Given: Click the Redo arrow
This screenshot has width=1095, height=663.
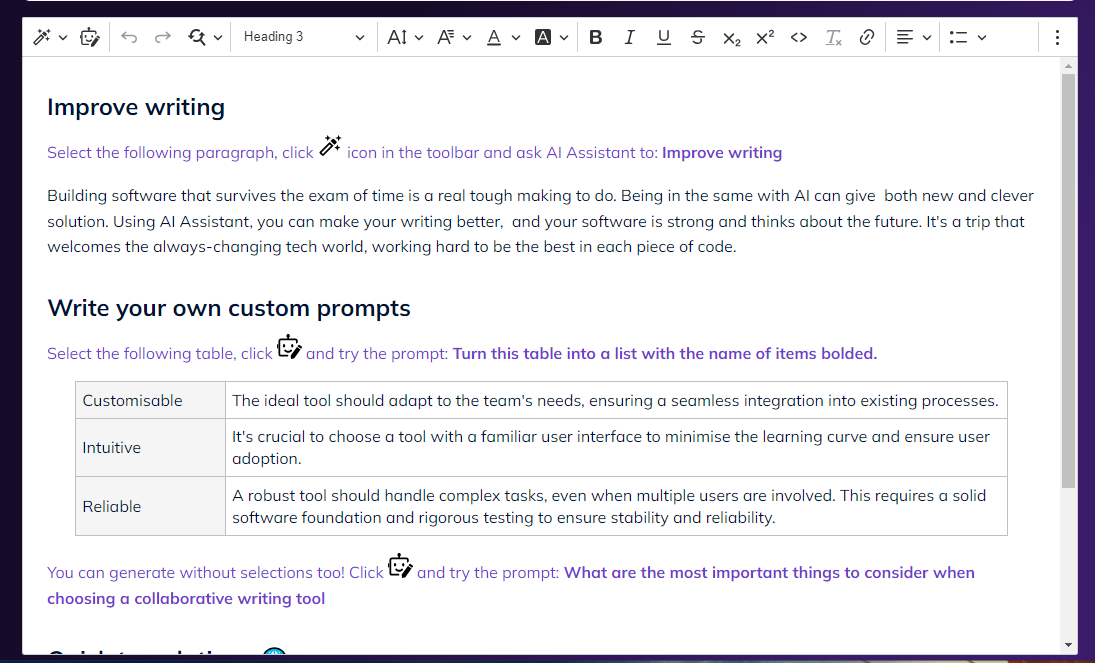Looking at the screenshot, I should tap(162, 37).
